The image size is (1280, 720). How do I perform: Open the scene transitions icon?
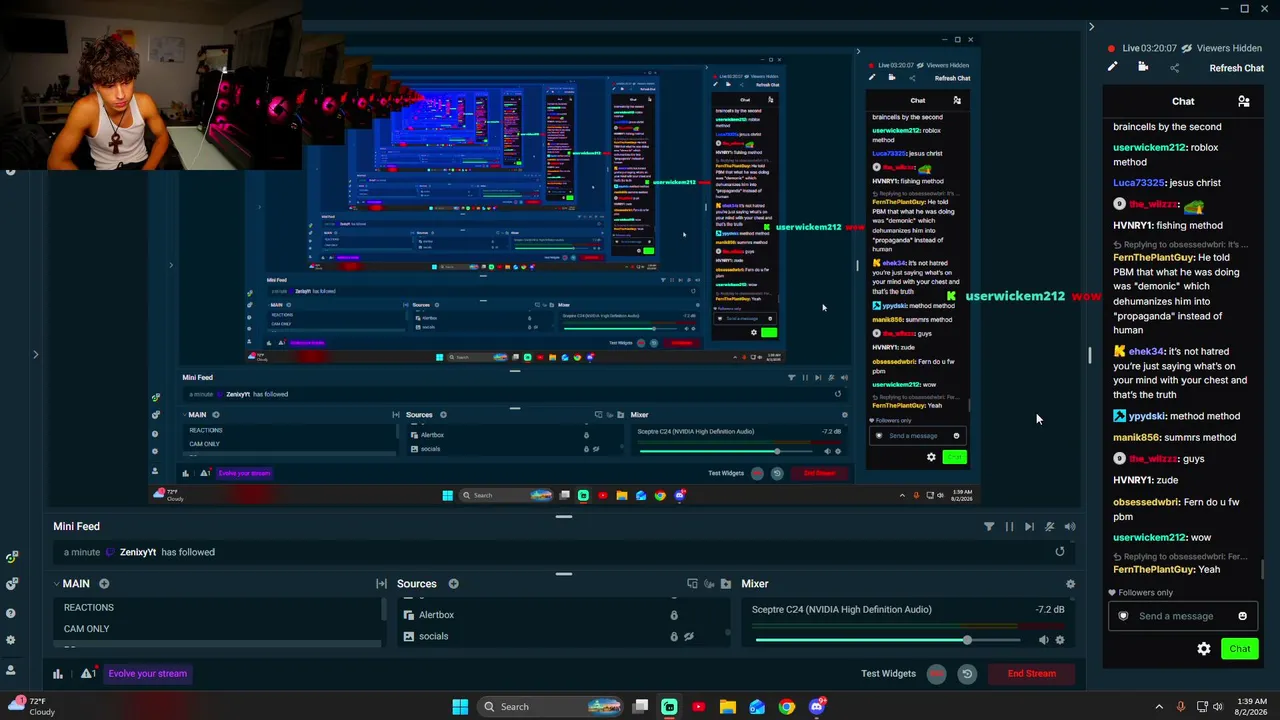coord(381,584)
